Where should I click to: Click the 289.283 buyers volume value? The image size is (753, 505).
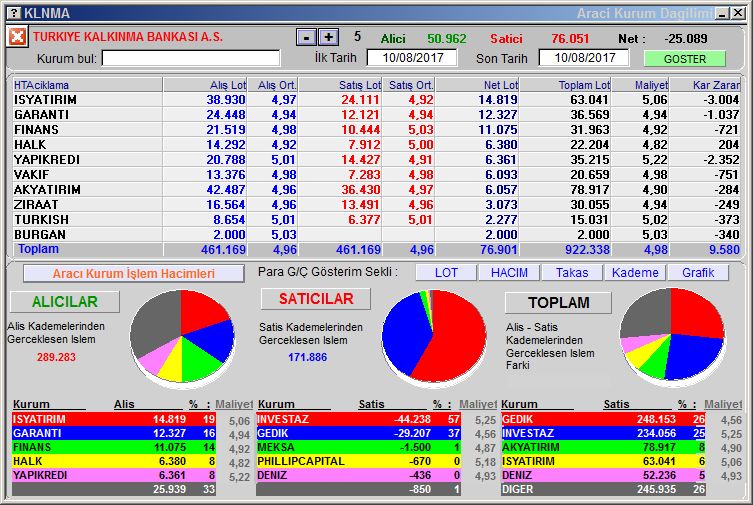tap(56, 357)
